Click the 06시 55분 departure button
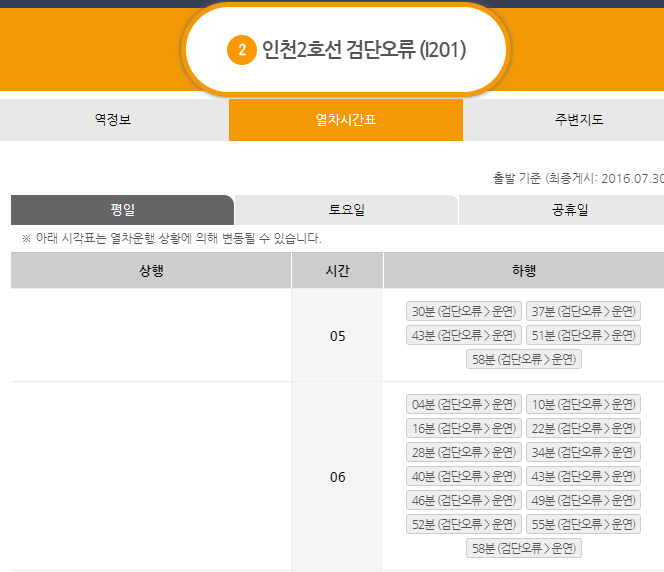 pos(584,525)
